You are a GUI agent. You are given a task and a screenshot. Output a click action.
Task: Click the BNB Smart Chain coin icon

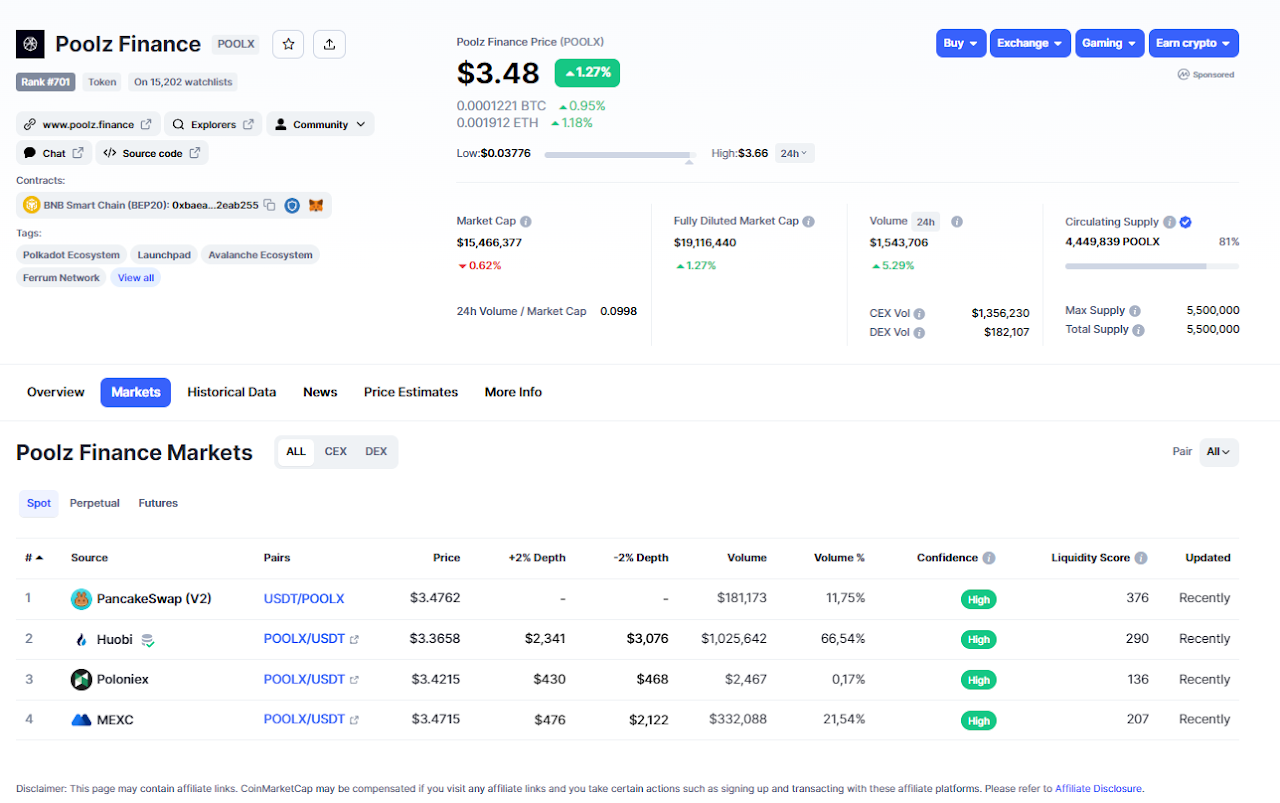31,205
